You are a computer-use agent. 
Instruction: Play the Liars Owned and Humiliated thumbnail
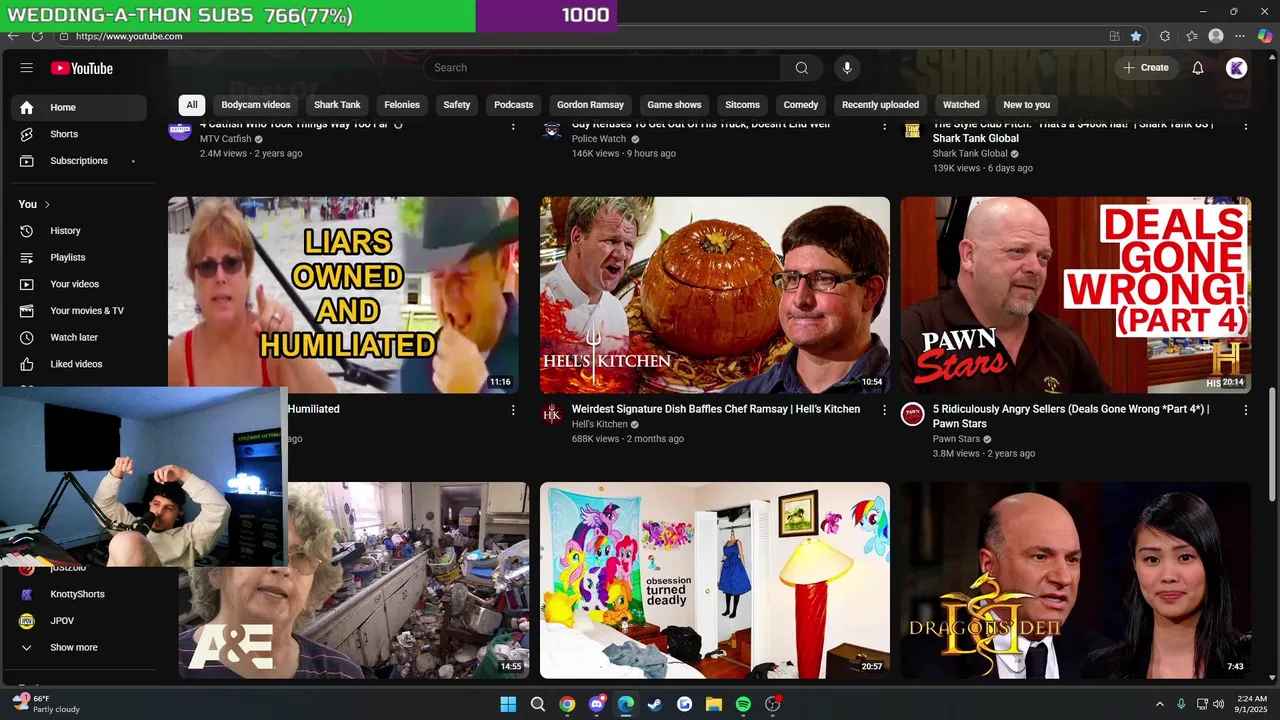pos(343,295)
